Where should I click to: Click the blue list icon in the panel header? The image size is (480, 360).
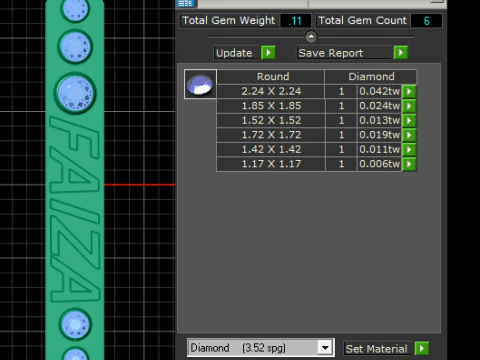[x=185, y=3]
